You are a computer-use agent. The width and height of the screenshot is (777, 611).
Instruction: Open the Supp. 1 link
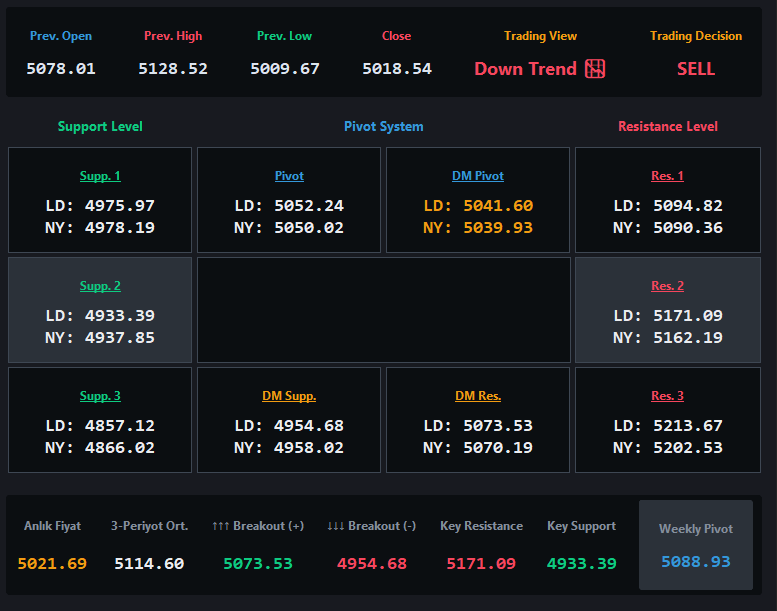(x=100, y=176)
